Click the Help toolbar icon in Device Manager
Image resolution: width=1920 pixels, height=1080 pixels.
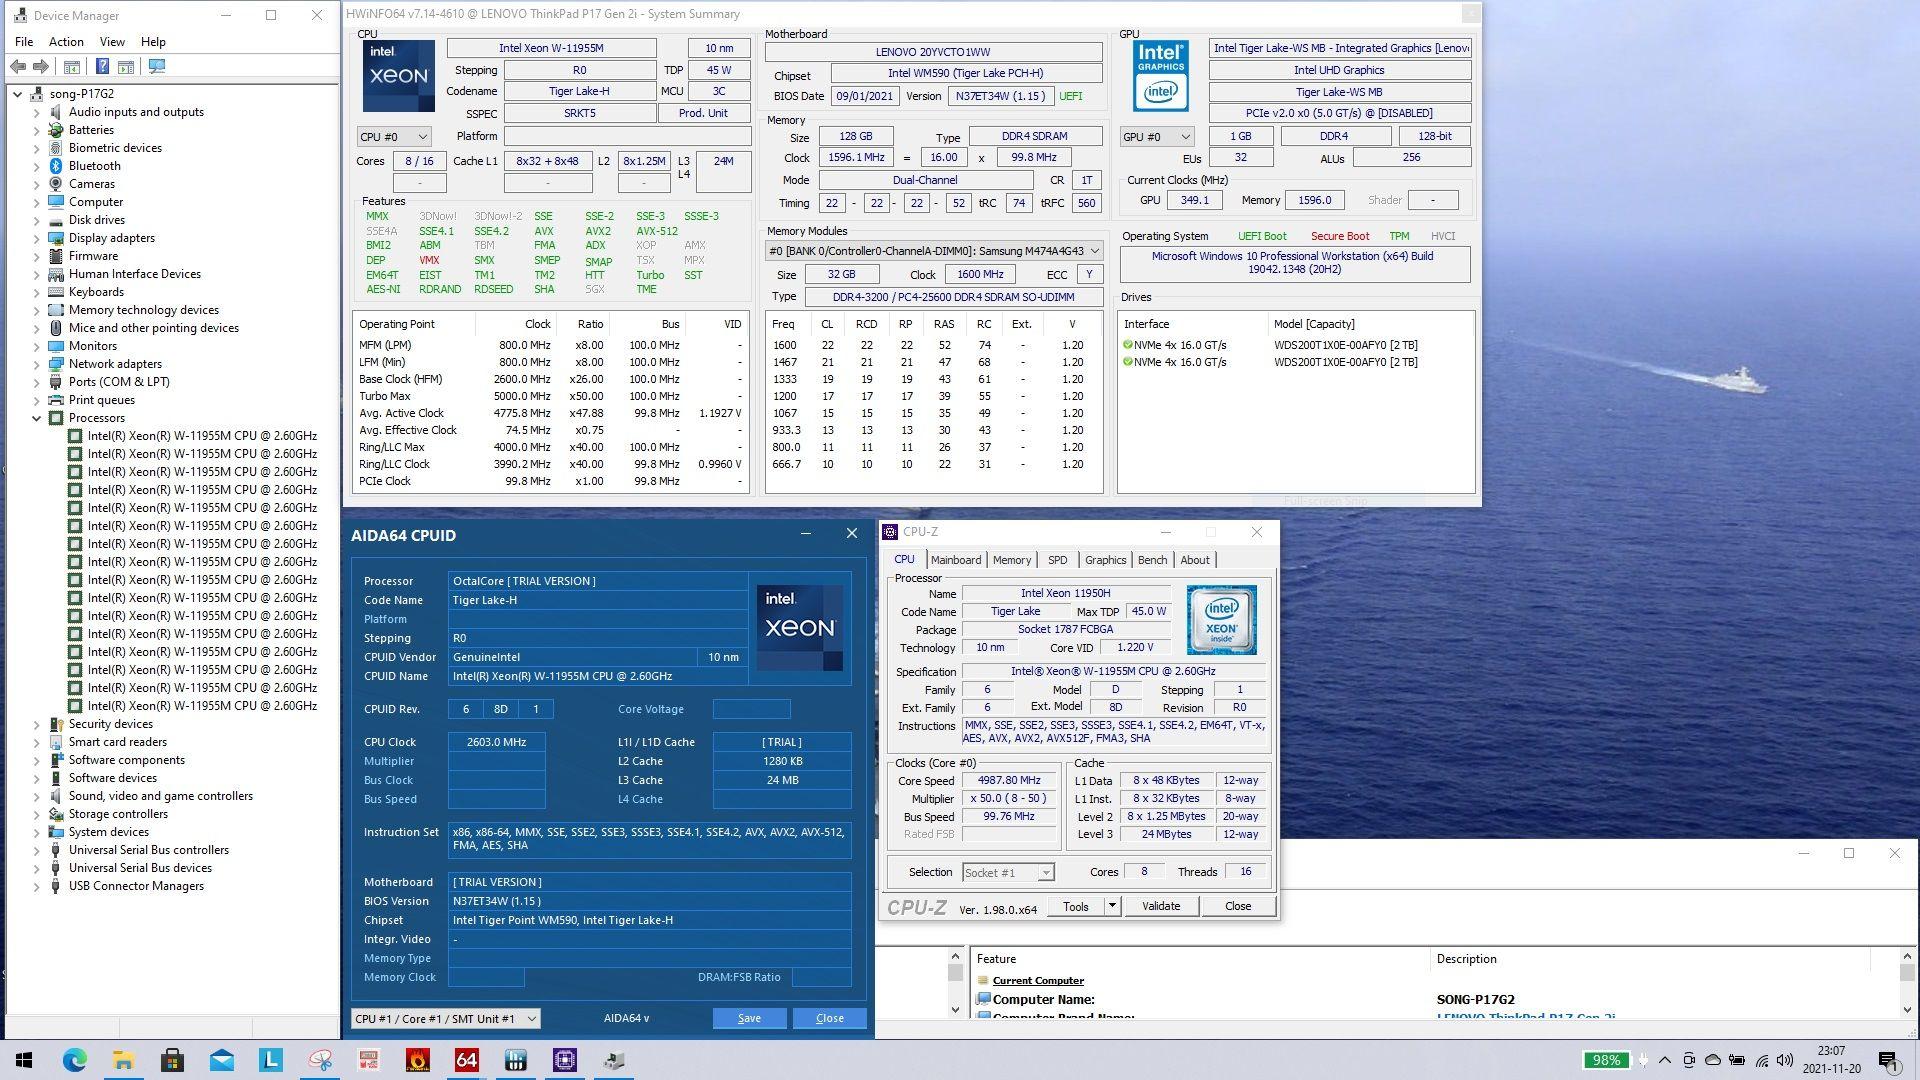[102, 67]
